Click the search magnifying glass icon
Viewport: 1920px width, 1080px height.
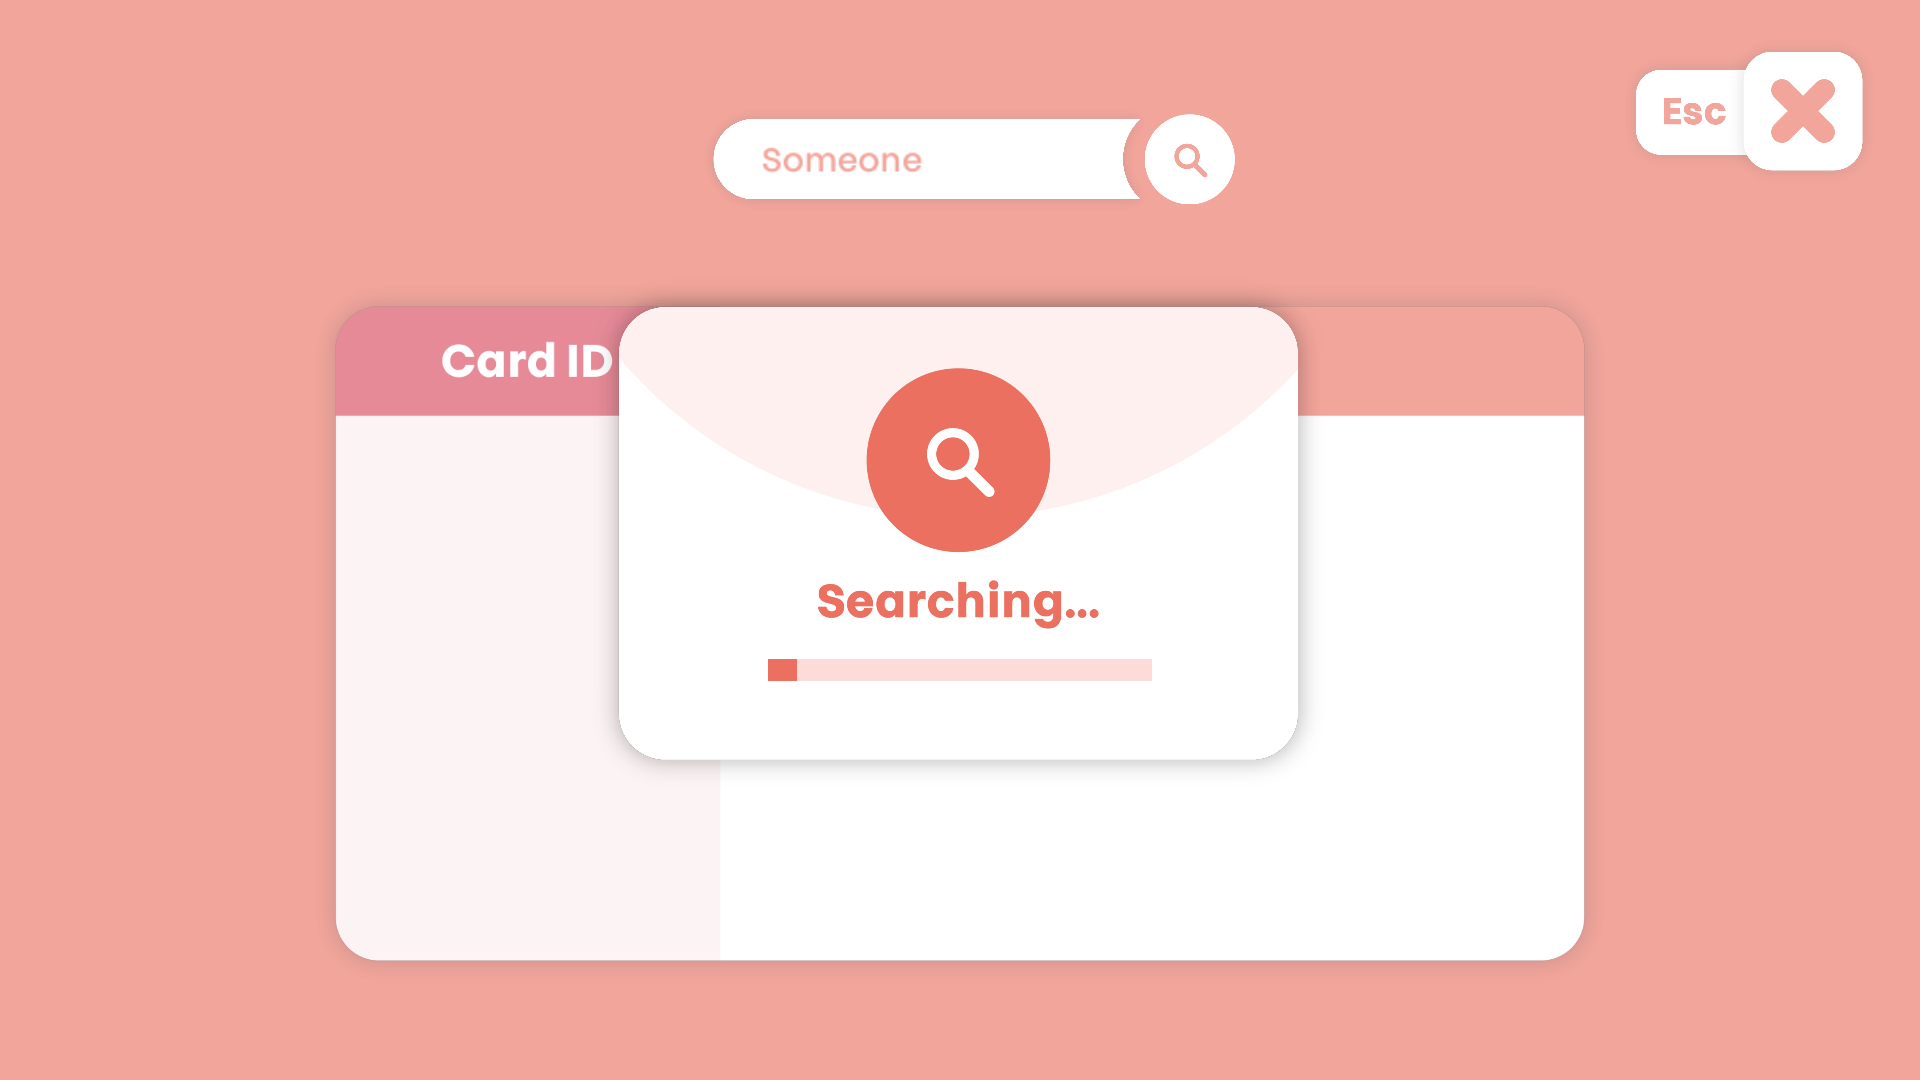(x=1187, y=158)
